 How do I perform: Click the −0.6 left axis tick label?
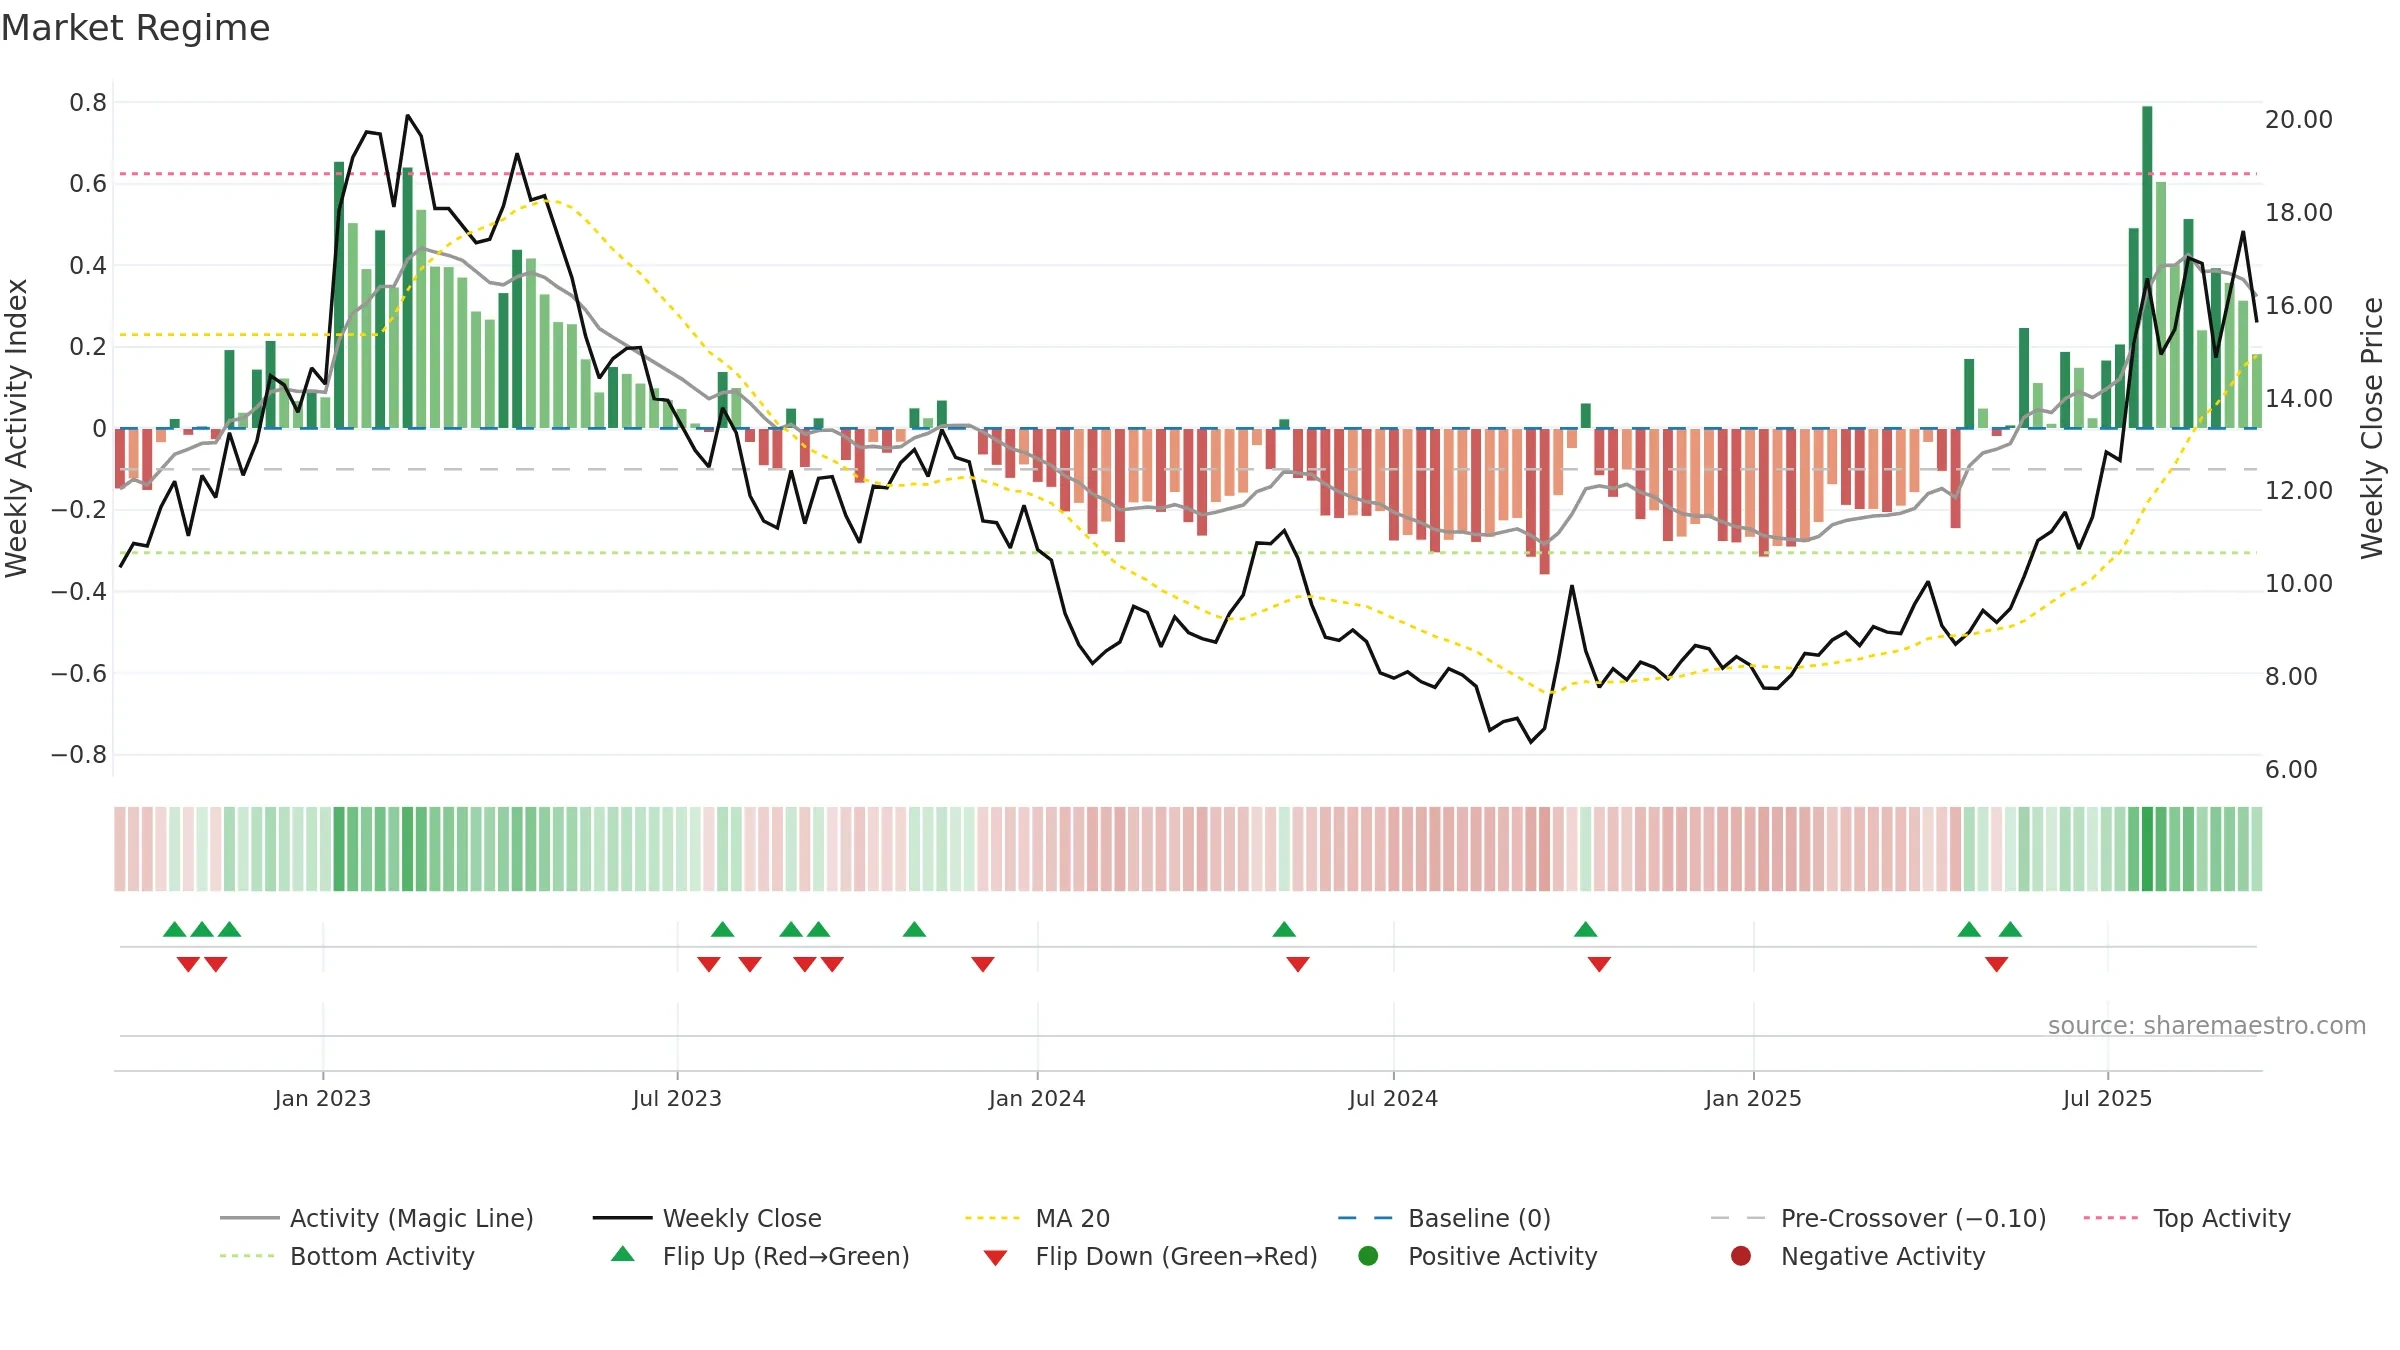tap(79, 673)
